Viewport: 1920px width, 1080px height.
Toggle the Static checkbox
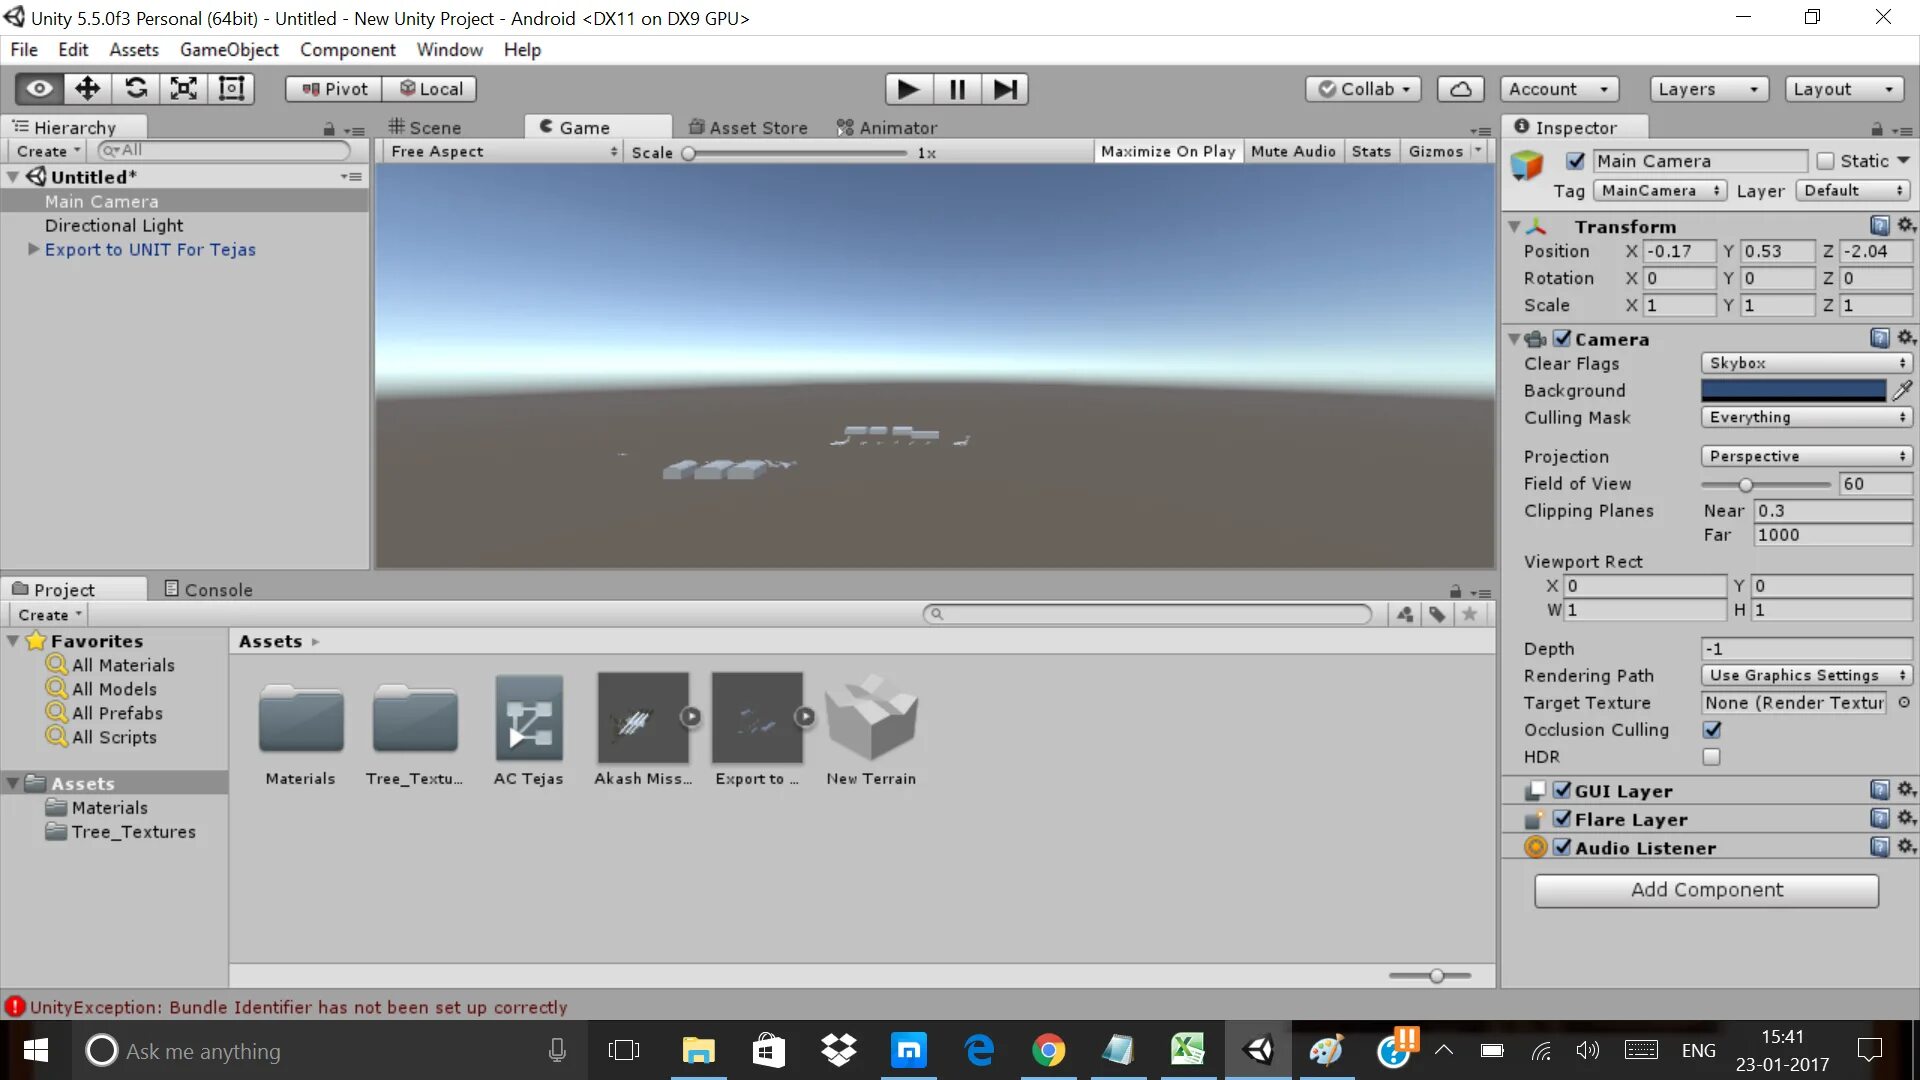tap(1825, 161)
